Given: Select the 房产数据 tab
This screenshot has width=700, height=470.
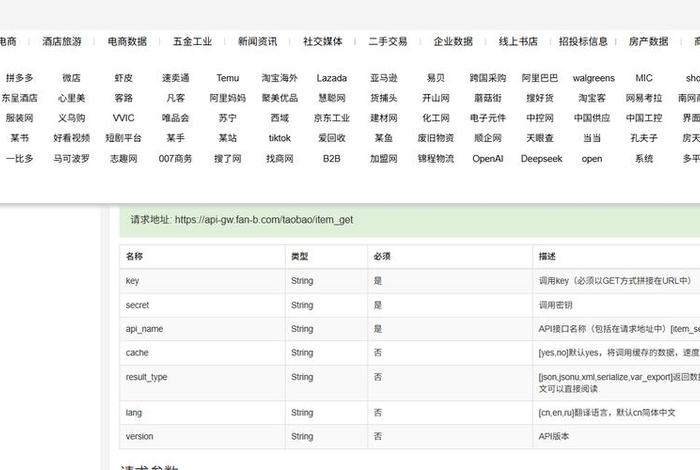Looking at the screenshot, I should [648, 42].
